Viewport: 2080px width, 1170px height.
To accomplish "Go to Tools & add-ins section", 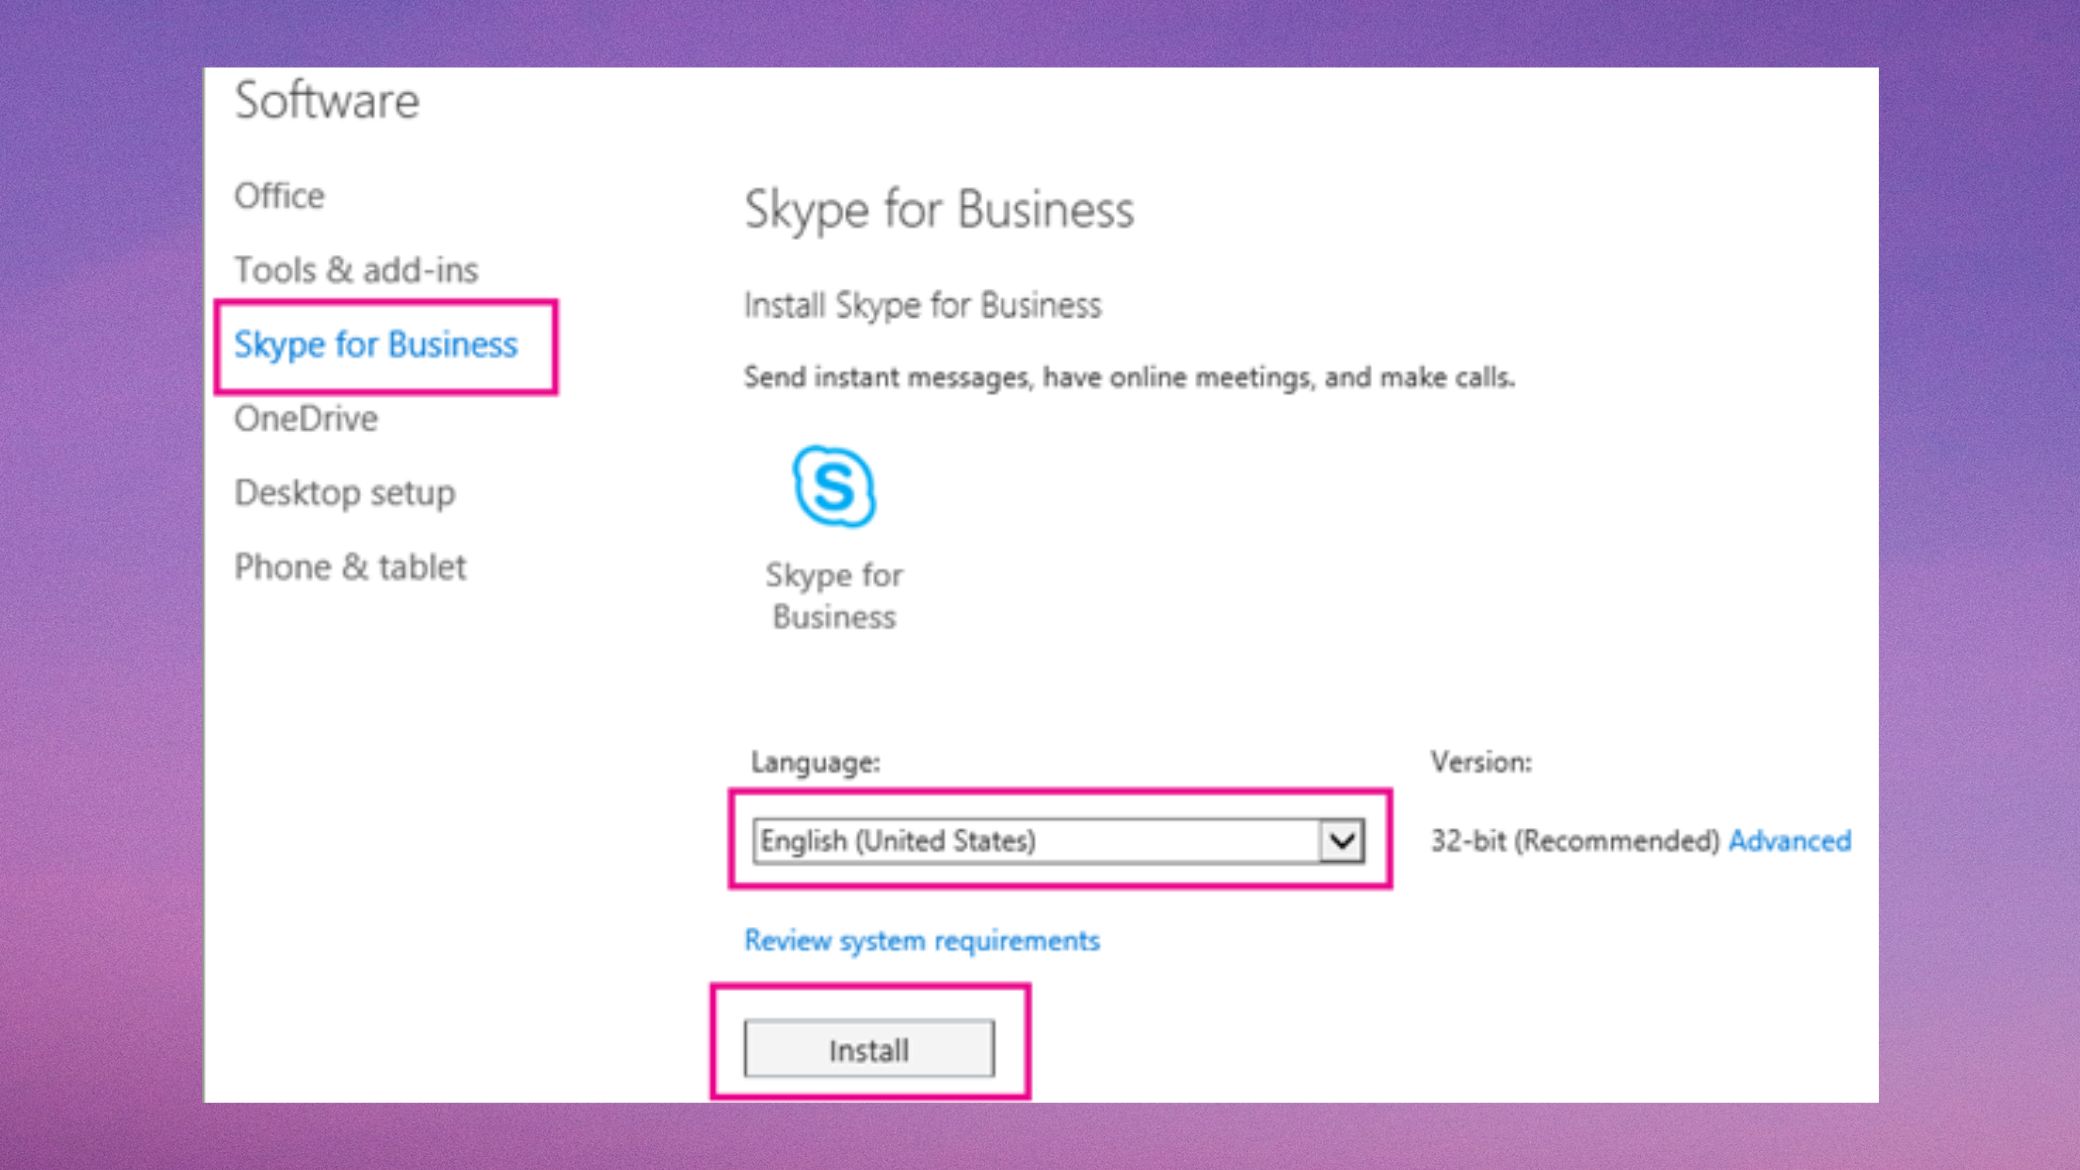I will click(356, 270).
